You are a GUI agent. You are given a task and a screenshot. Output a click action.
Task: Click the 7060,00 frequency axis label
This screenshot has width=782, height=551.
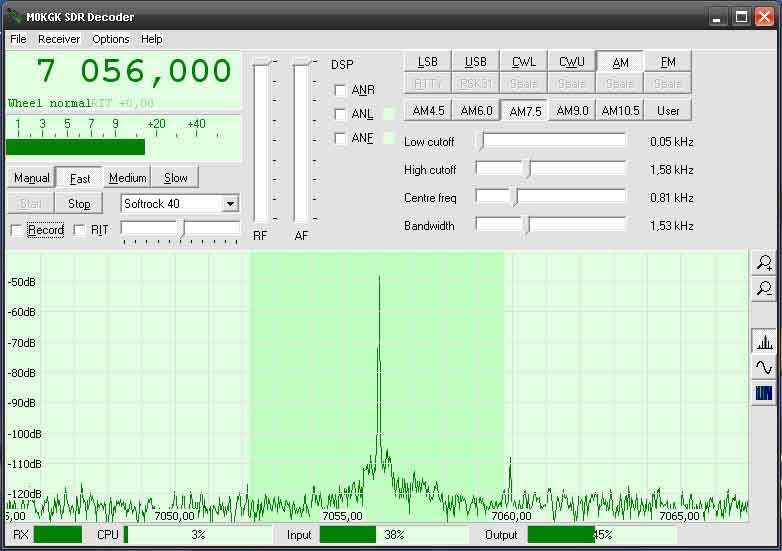tap(512, 516)
